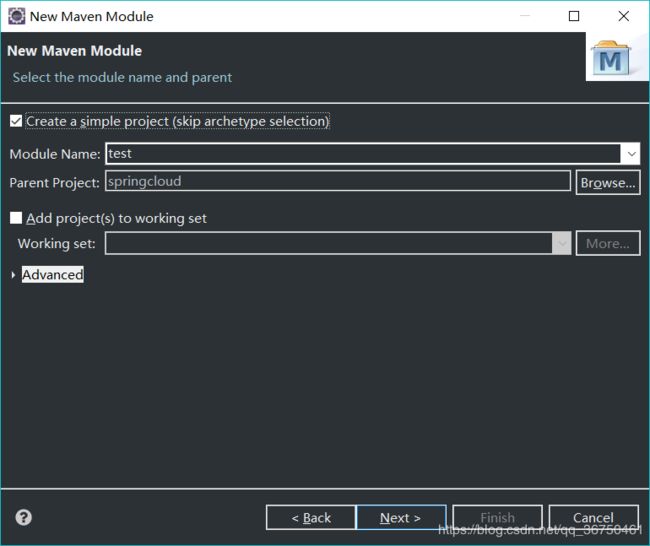Click the Module Name text field
This screenshot has width=650, height=546.
pyautogui.click(x=362, y=154)
